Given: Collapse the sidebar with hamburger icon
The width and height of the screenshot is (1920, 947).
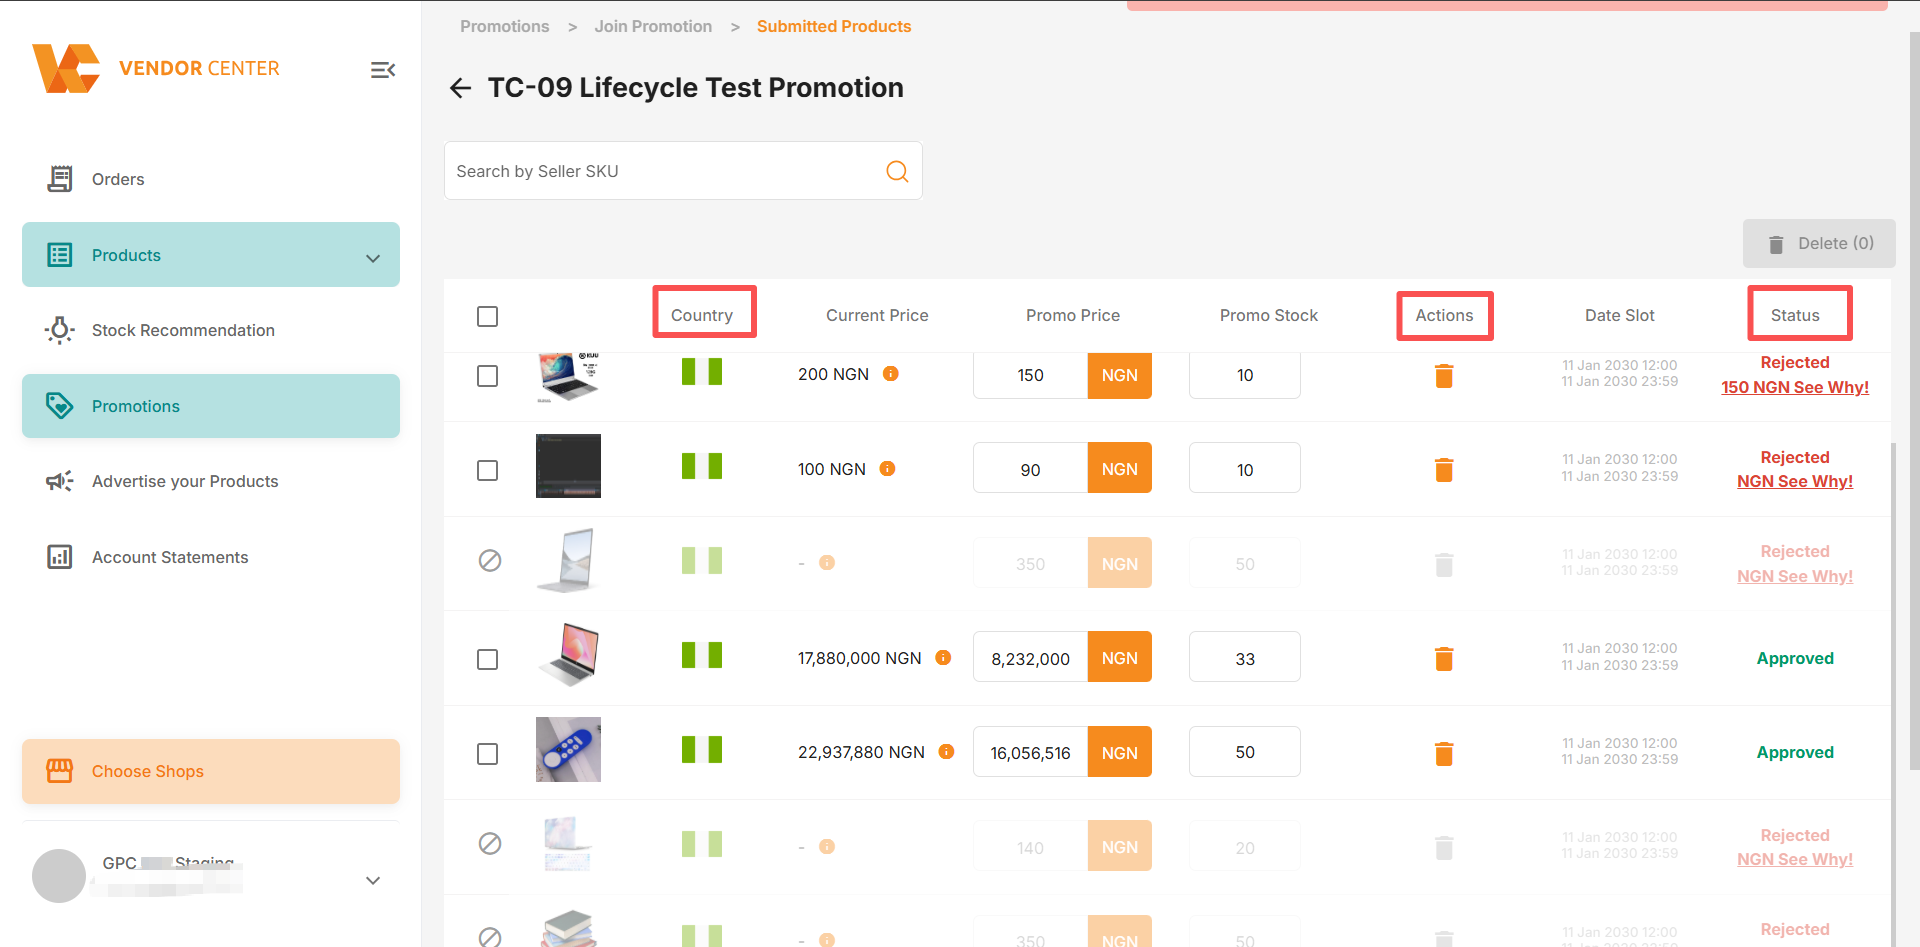Looking at the screenshot, I should click(x=383, y=70).
